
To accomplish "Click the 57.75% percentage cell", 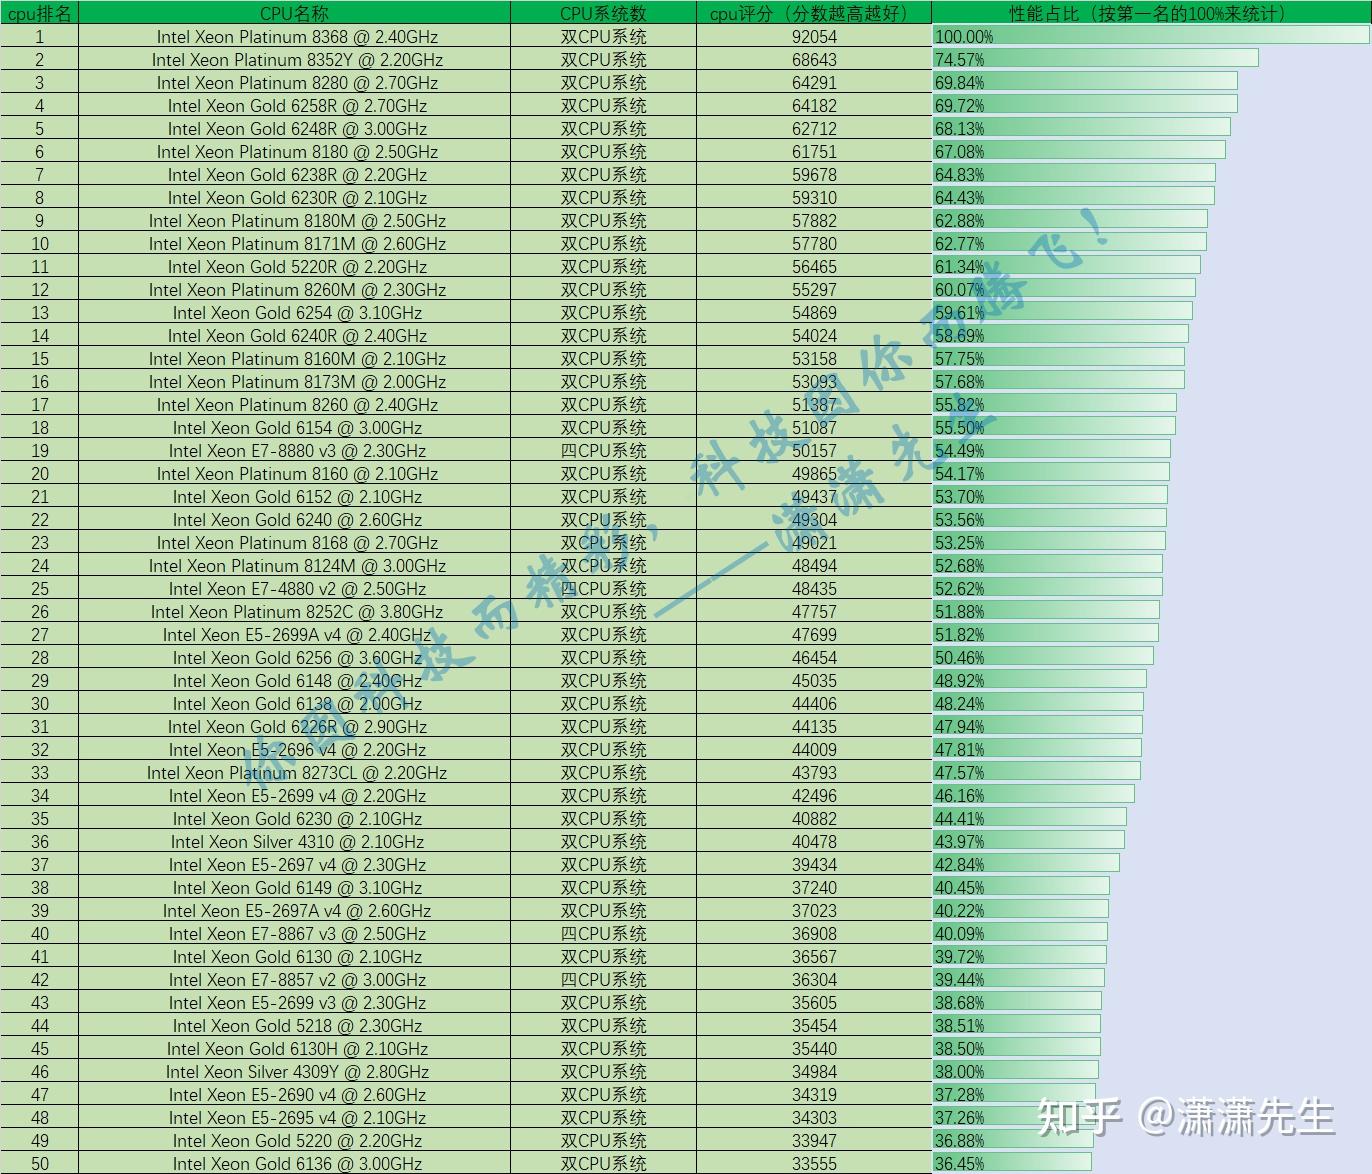I will pos(1151,359).
